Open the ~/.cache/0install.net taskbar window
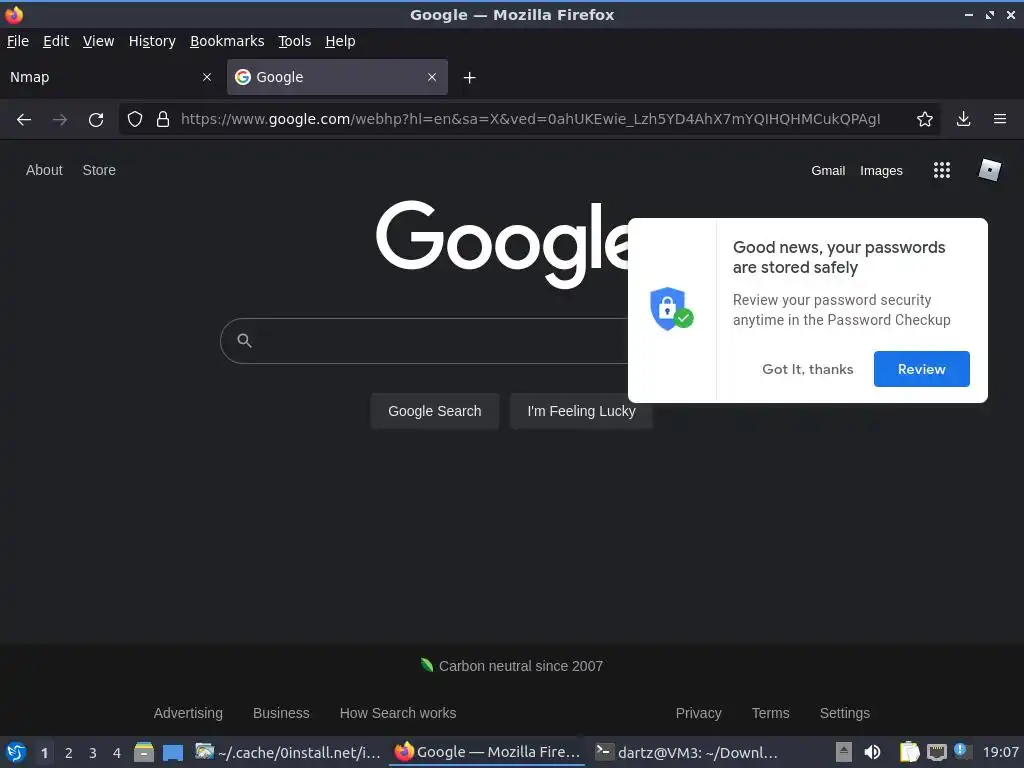Screen dimensions: 1024x768 click(x=288, y=752)
